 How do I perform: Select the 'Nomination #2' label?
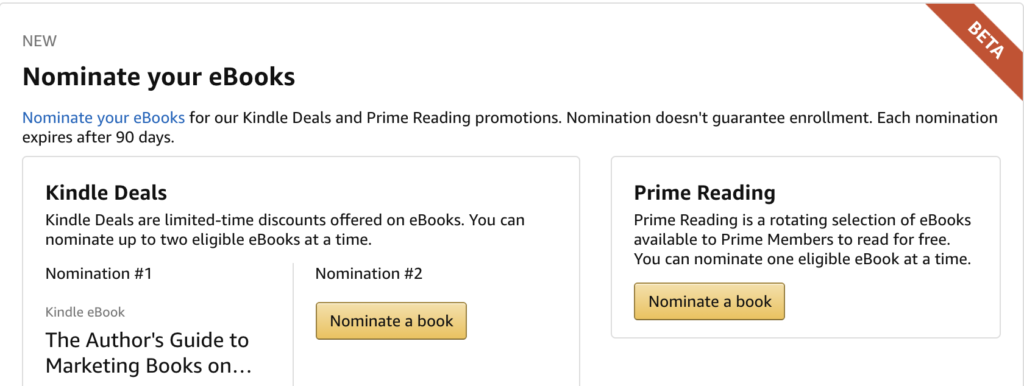(369, 273)
